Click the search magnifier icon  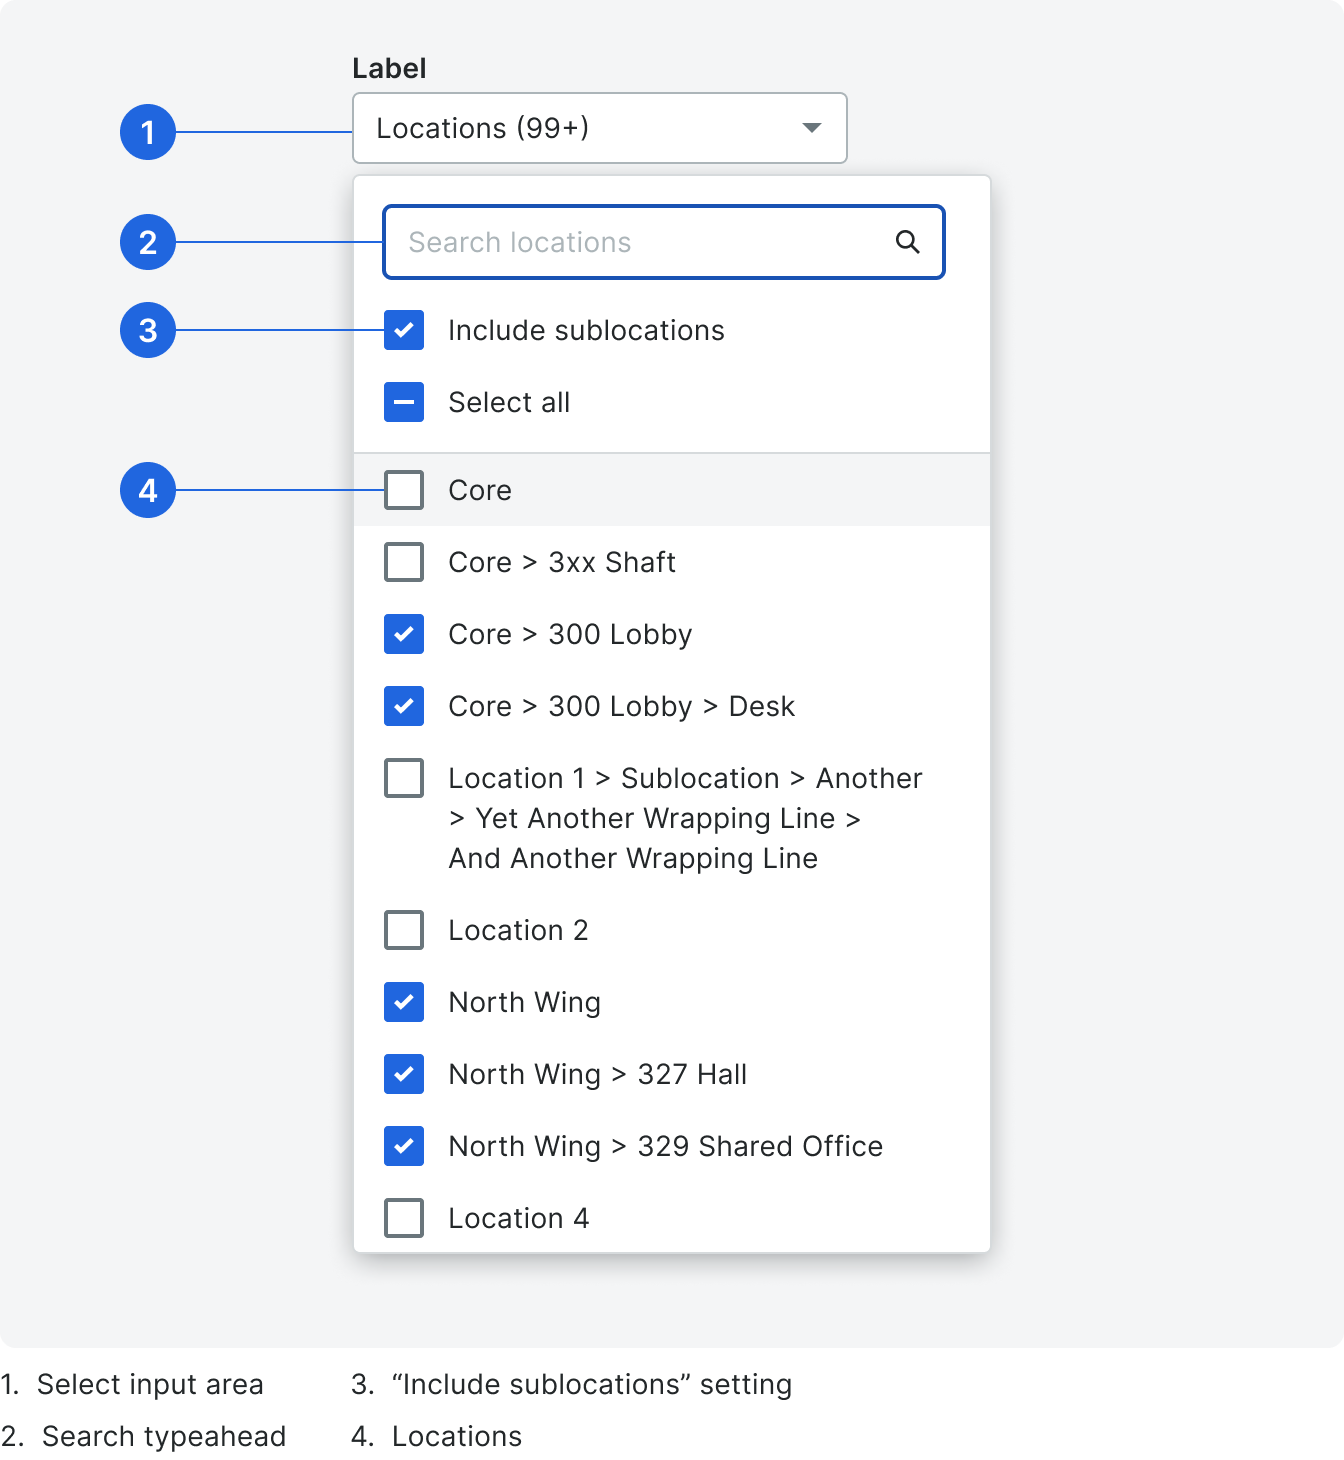tap(907, 242)
